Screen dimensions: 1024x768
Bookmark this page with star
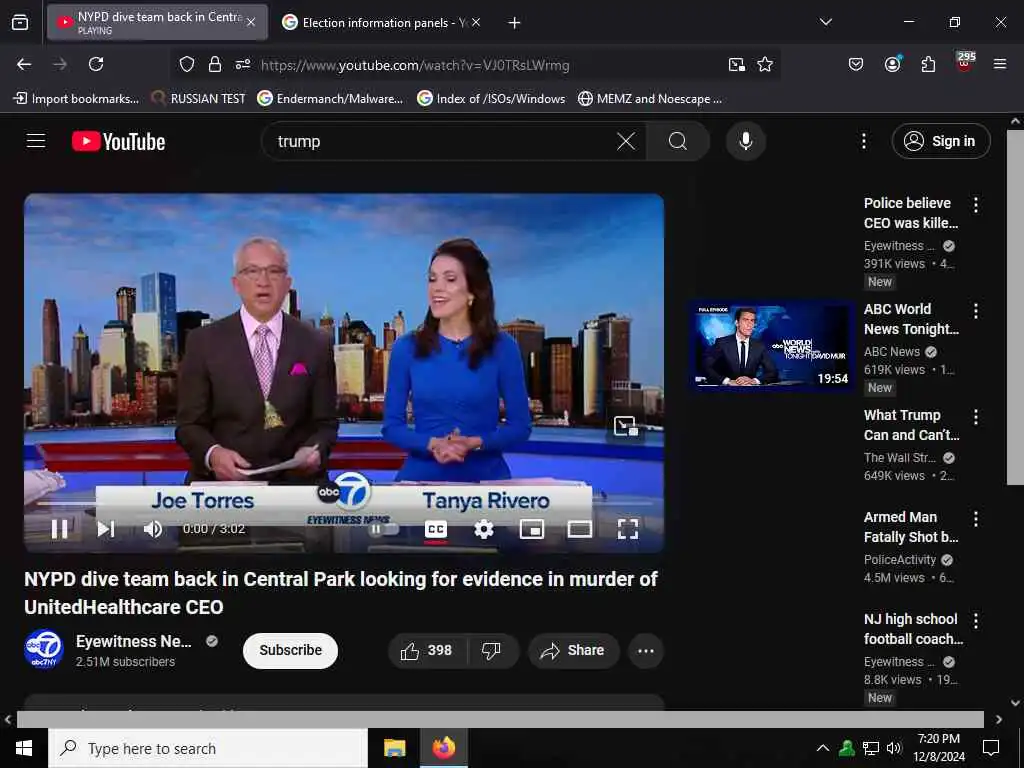(x=765, y=65)
